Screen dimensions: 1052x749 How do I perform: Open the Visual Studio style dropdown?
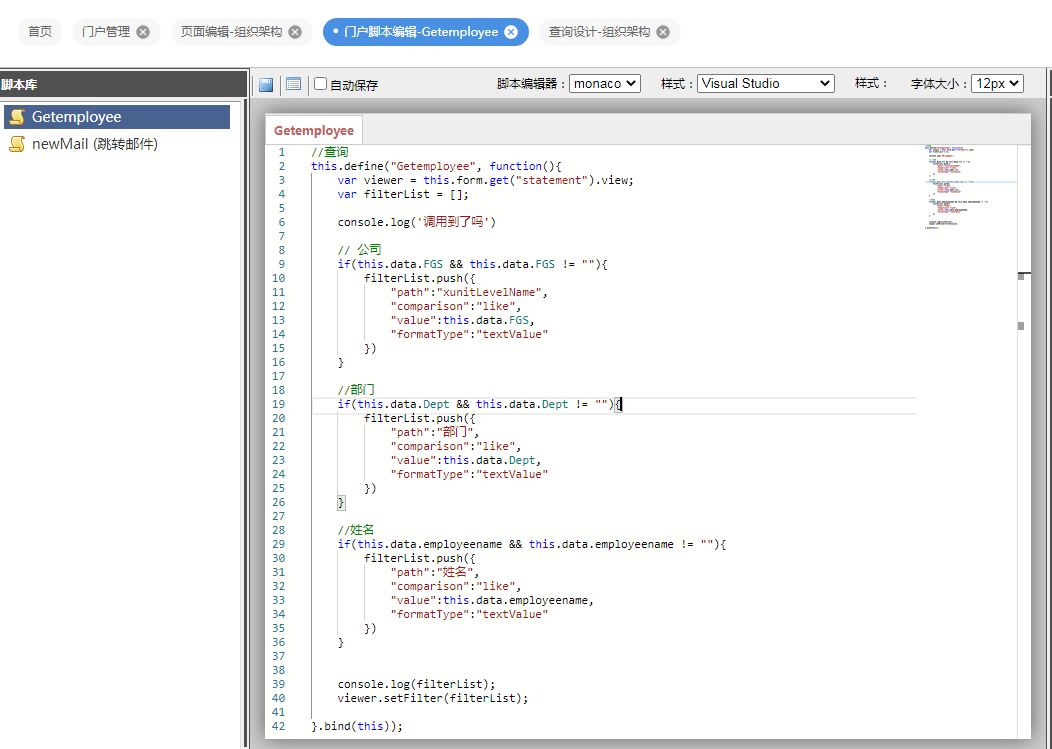(x=765, y=84)
